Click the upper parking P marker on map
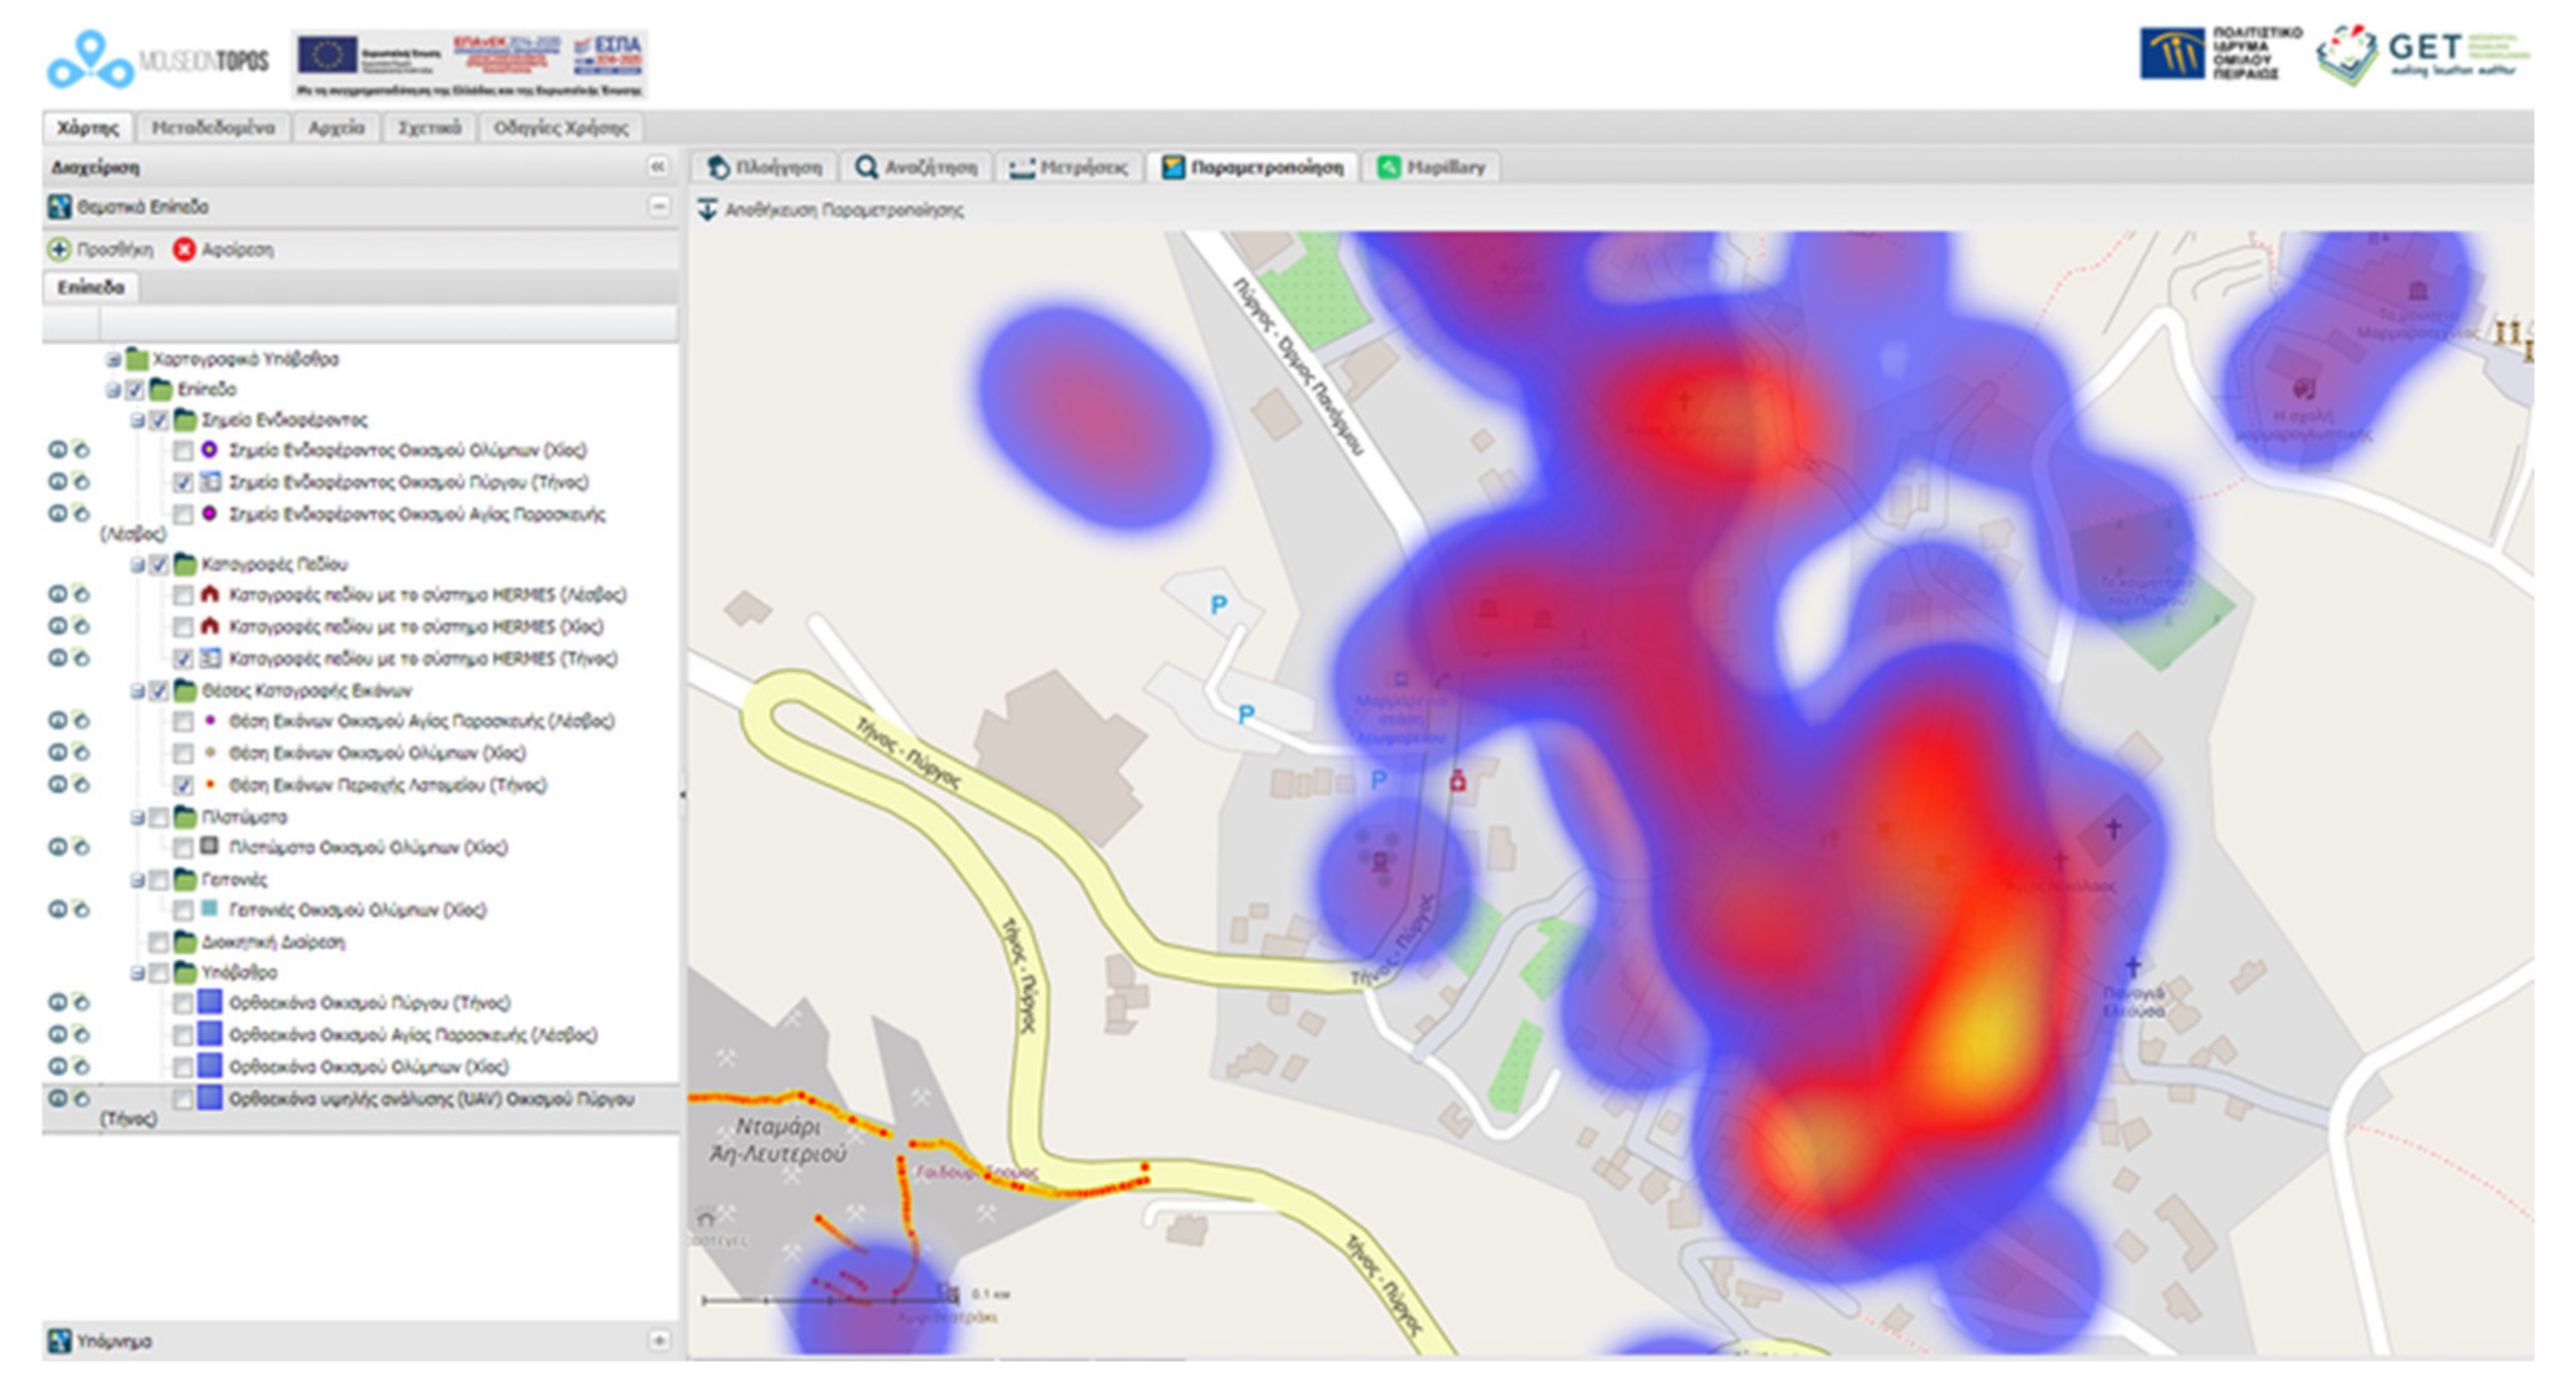This screenshot has height=1392, width=2576. coord(1218,605)
